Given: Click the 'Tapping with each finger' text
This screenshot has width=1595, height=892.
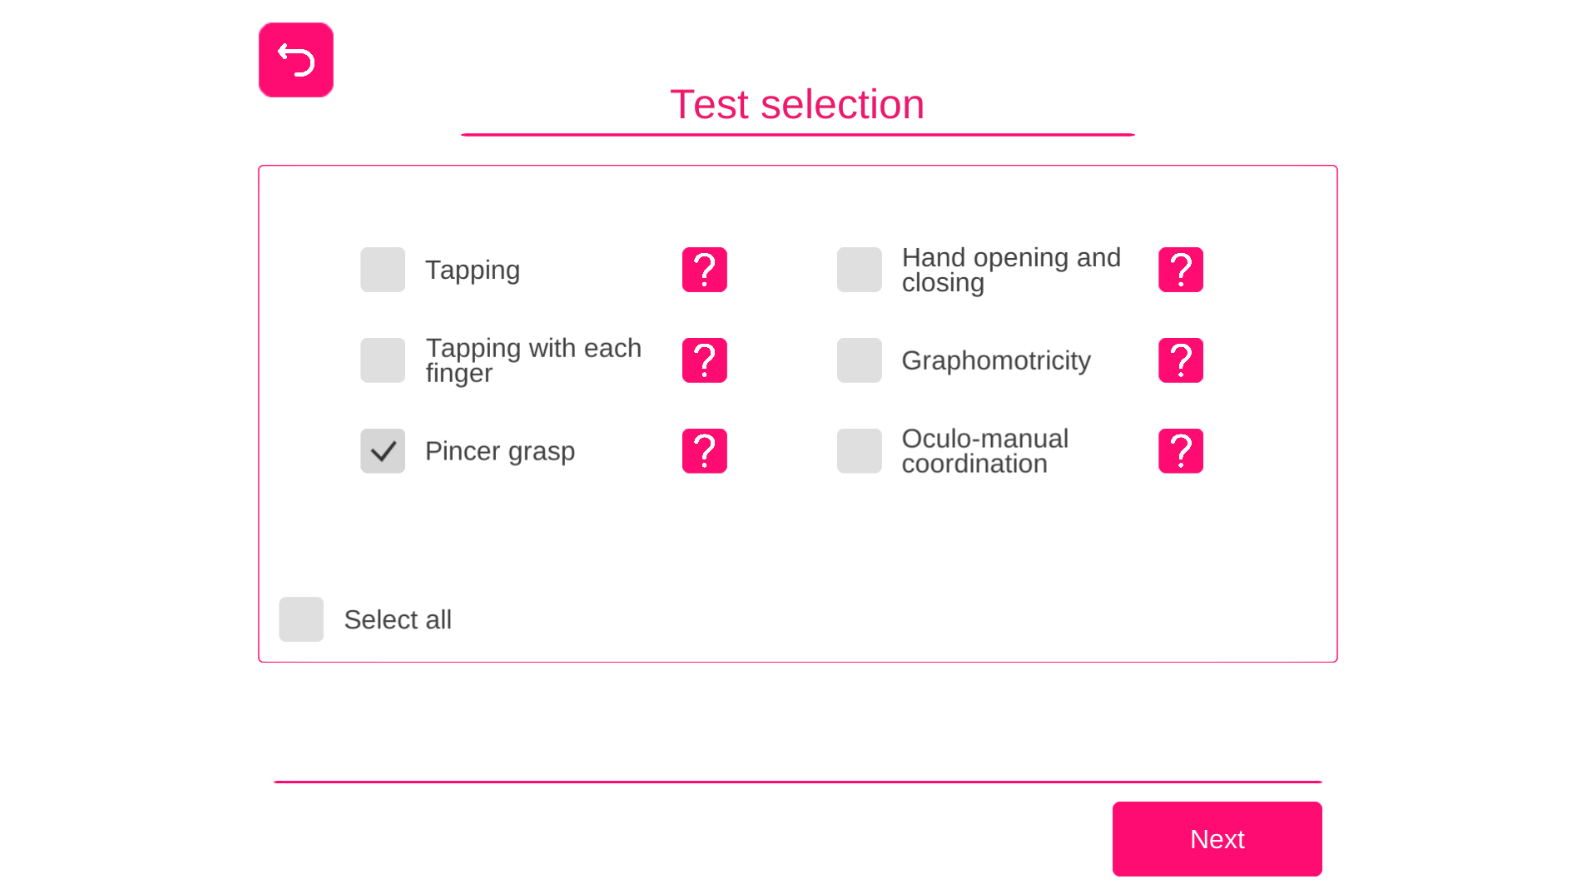Looking at the screenshot, I should tap(533, 360).
